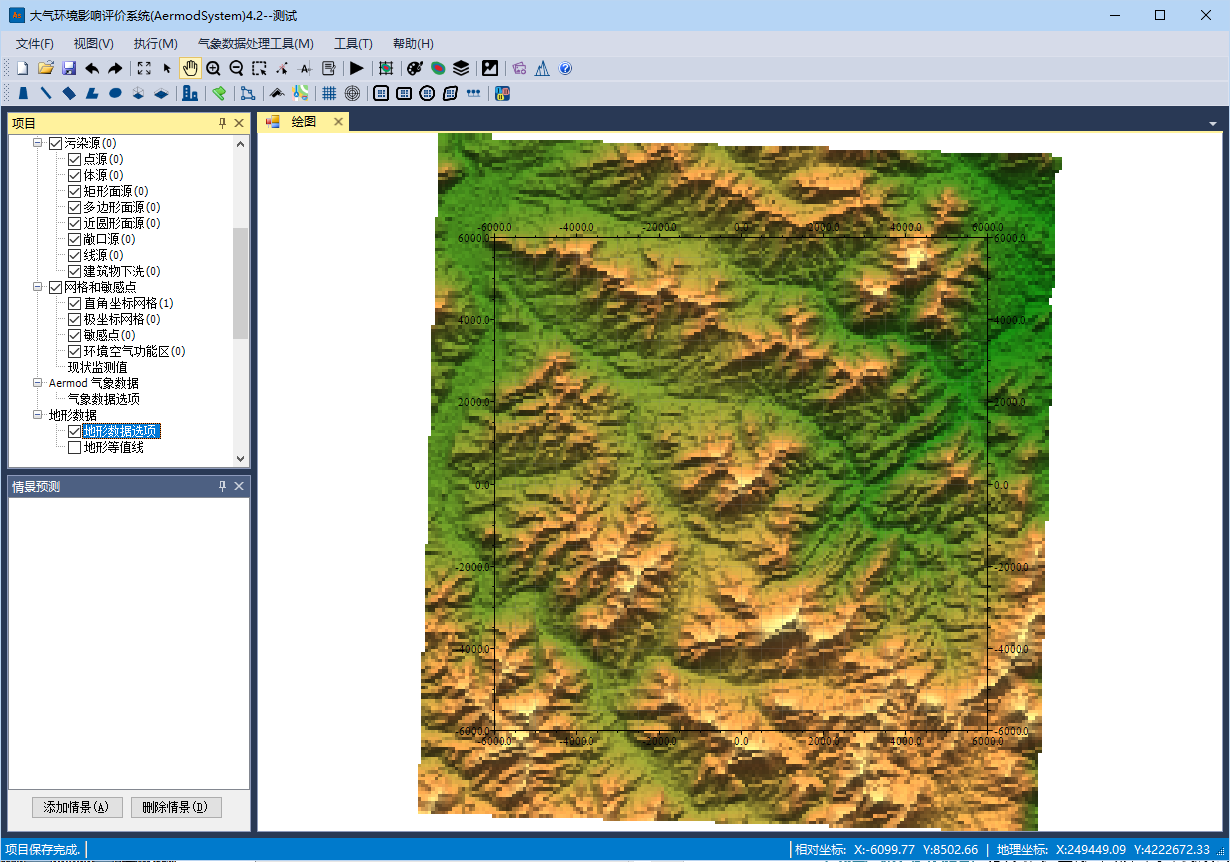
Task: Click the save project floppy icon
Action: point(69,68)
